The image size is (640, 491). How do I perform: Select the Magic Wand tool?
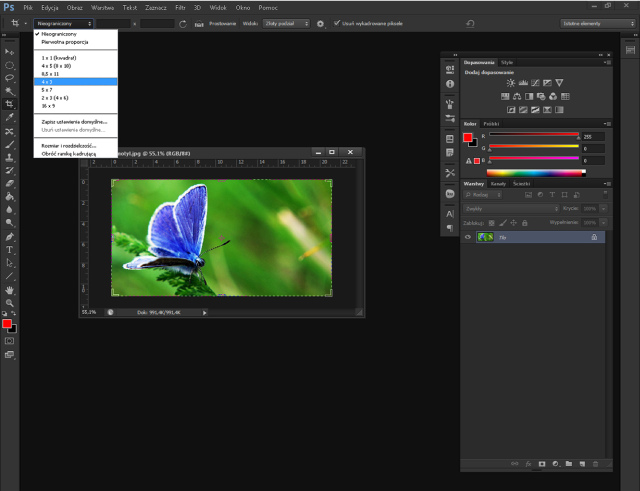[9, 91]
